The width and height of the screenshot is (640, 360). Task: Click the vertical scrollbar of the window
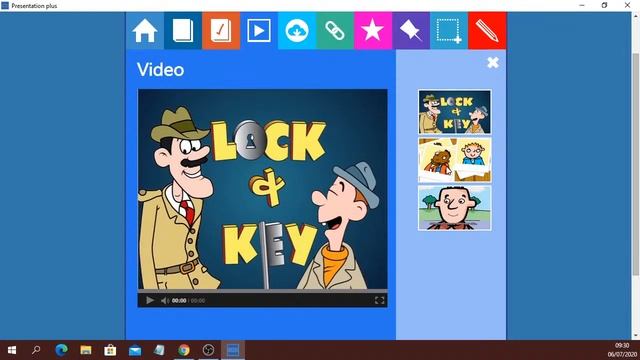(636, 163)
